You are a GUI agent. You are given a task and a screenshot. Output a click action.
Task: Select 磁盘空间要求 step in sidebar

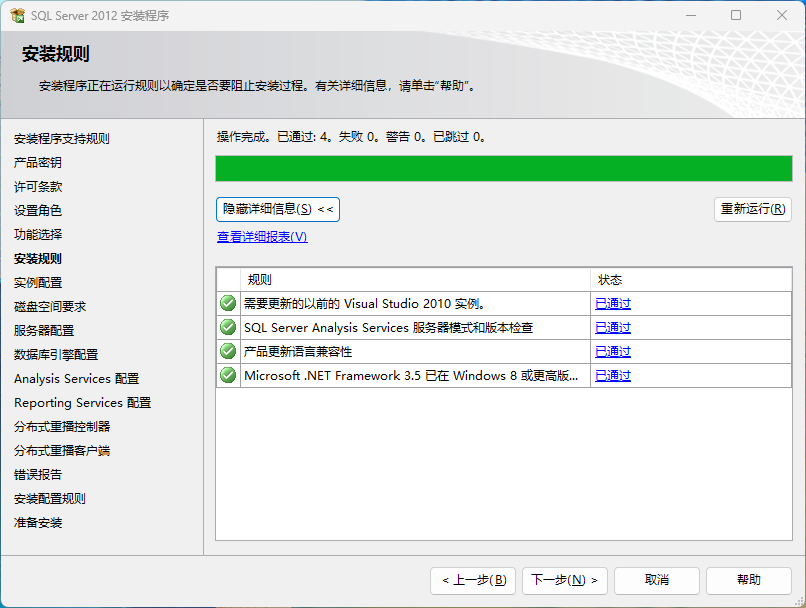[50, 307]
